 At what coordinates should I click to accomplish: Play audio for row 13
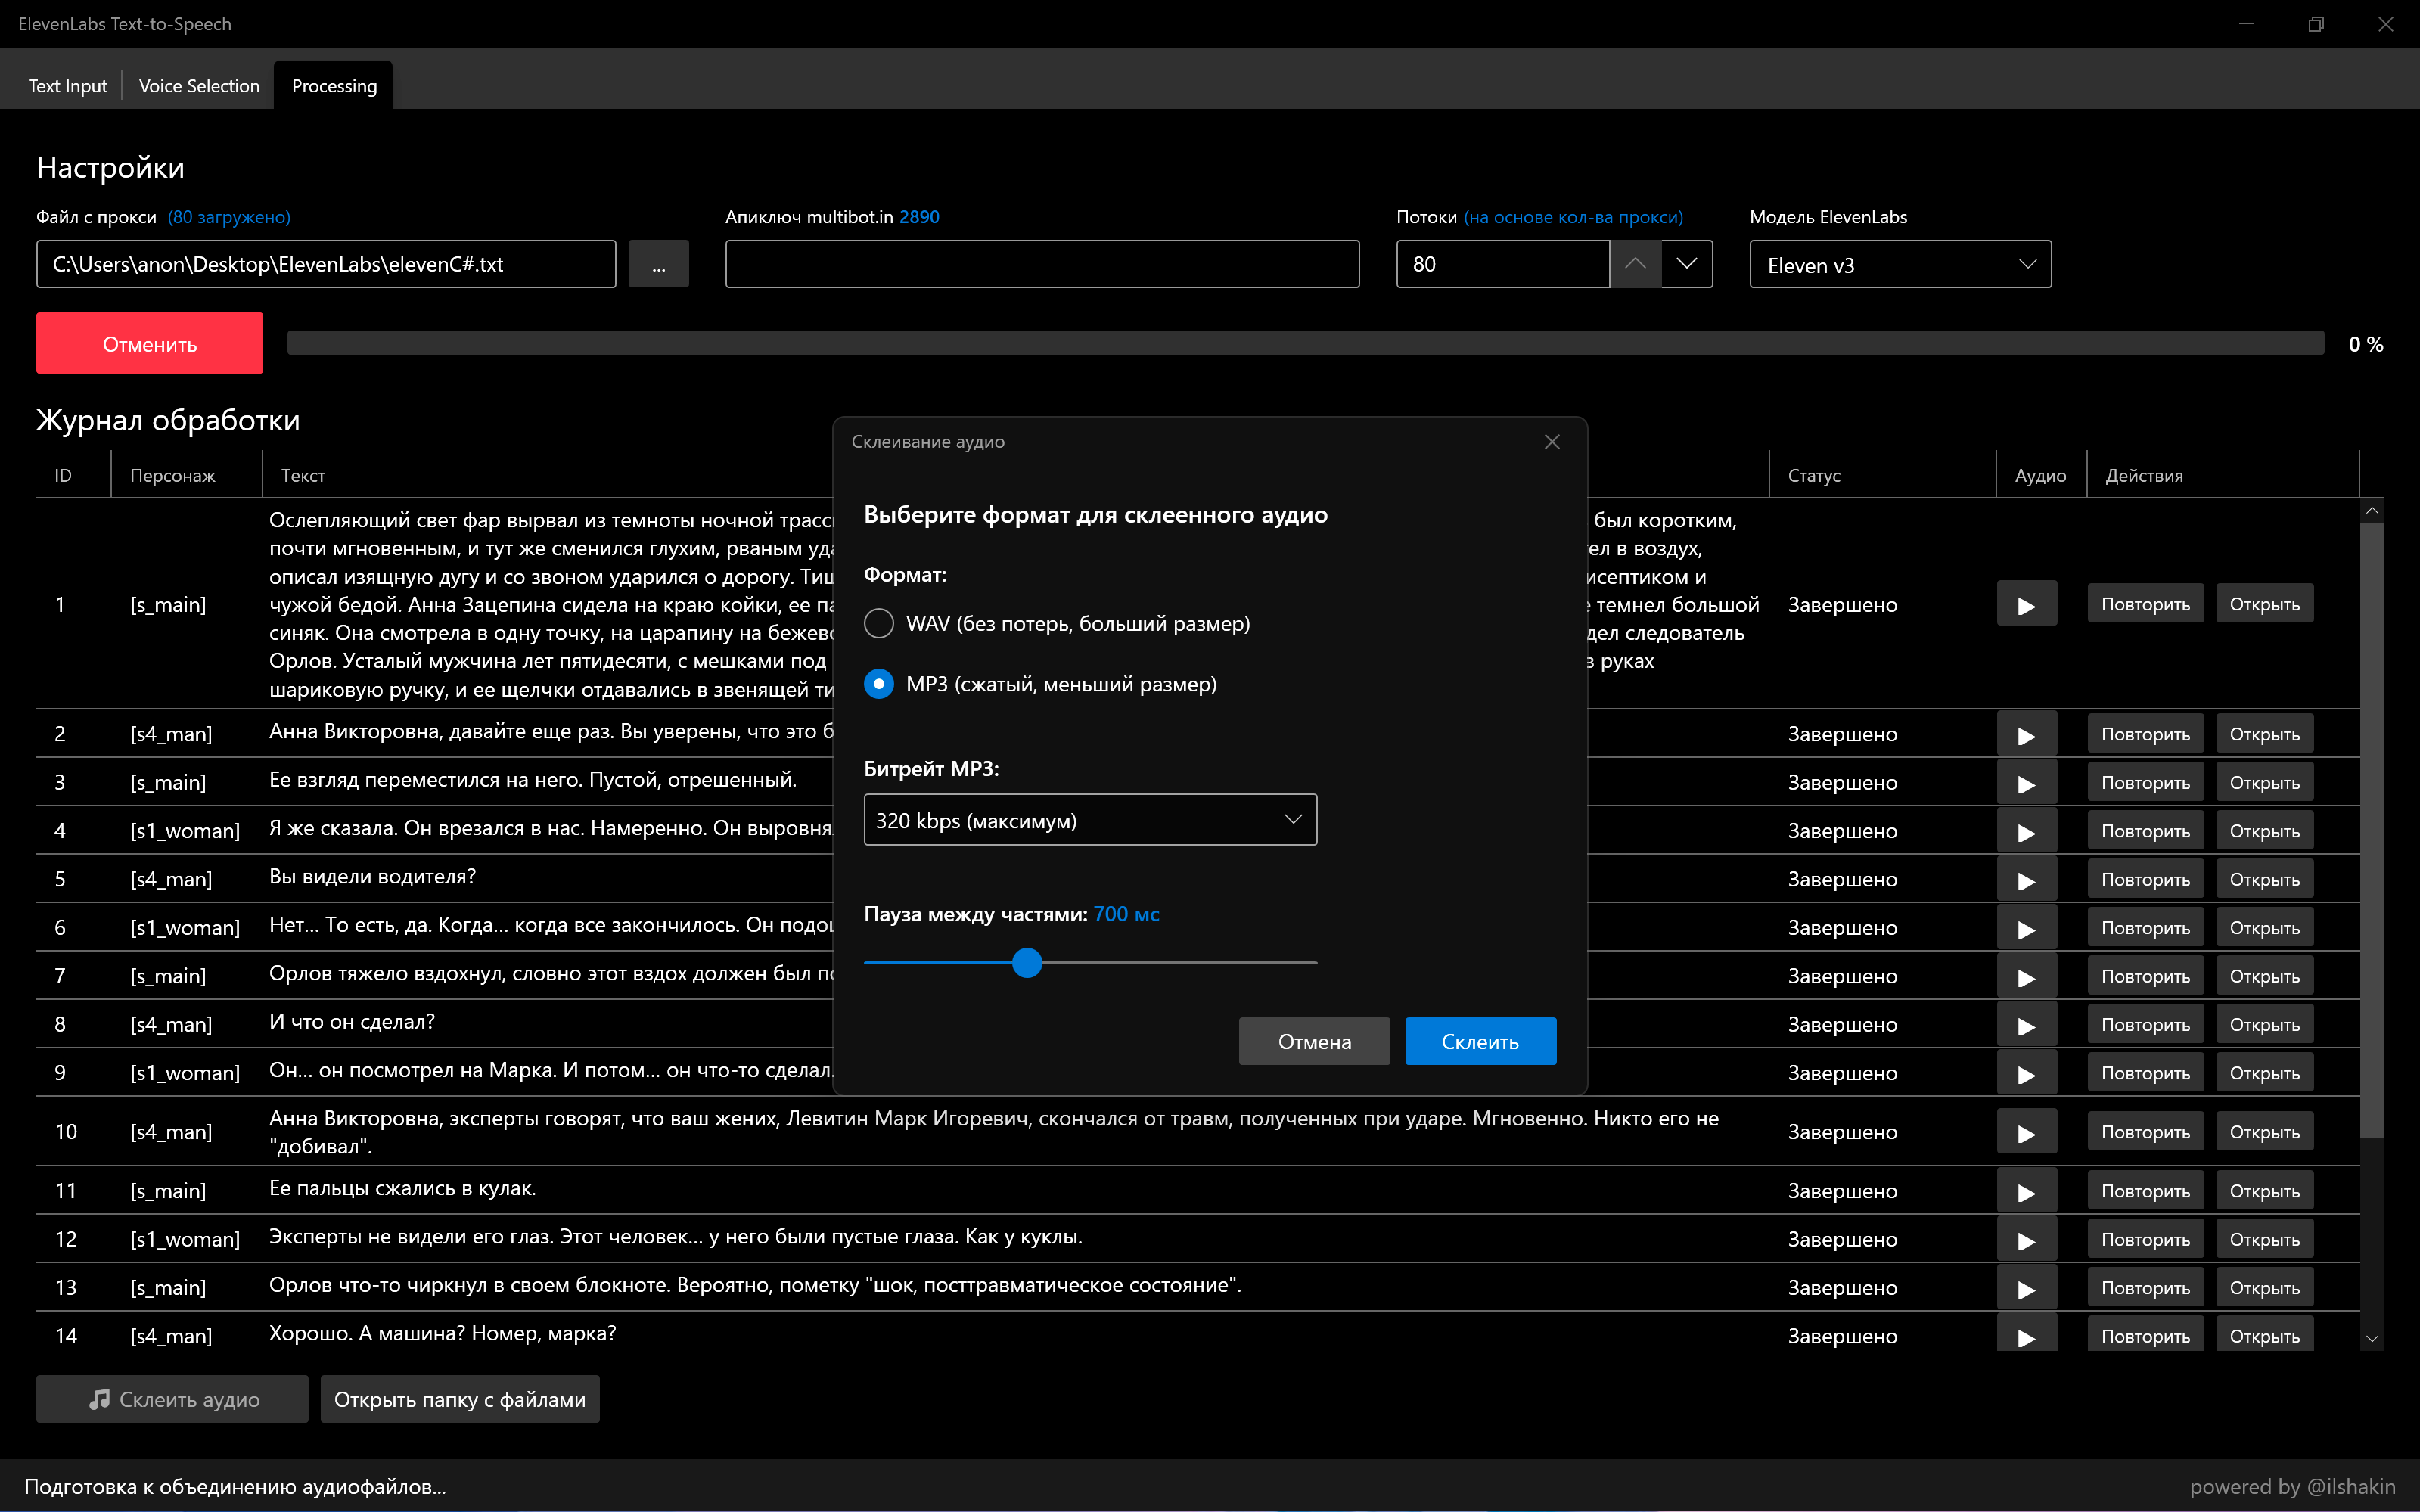click(x=2026, y=1288)
